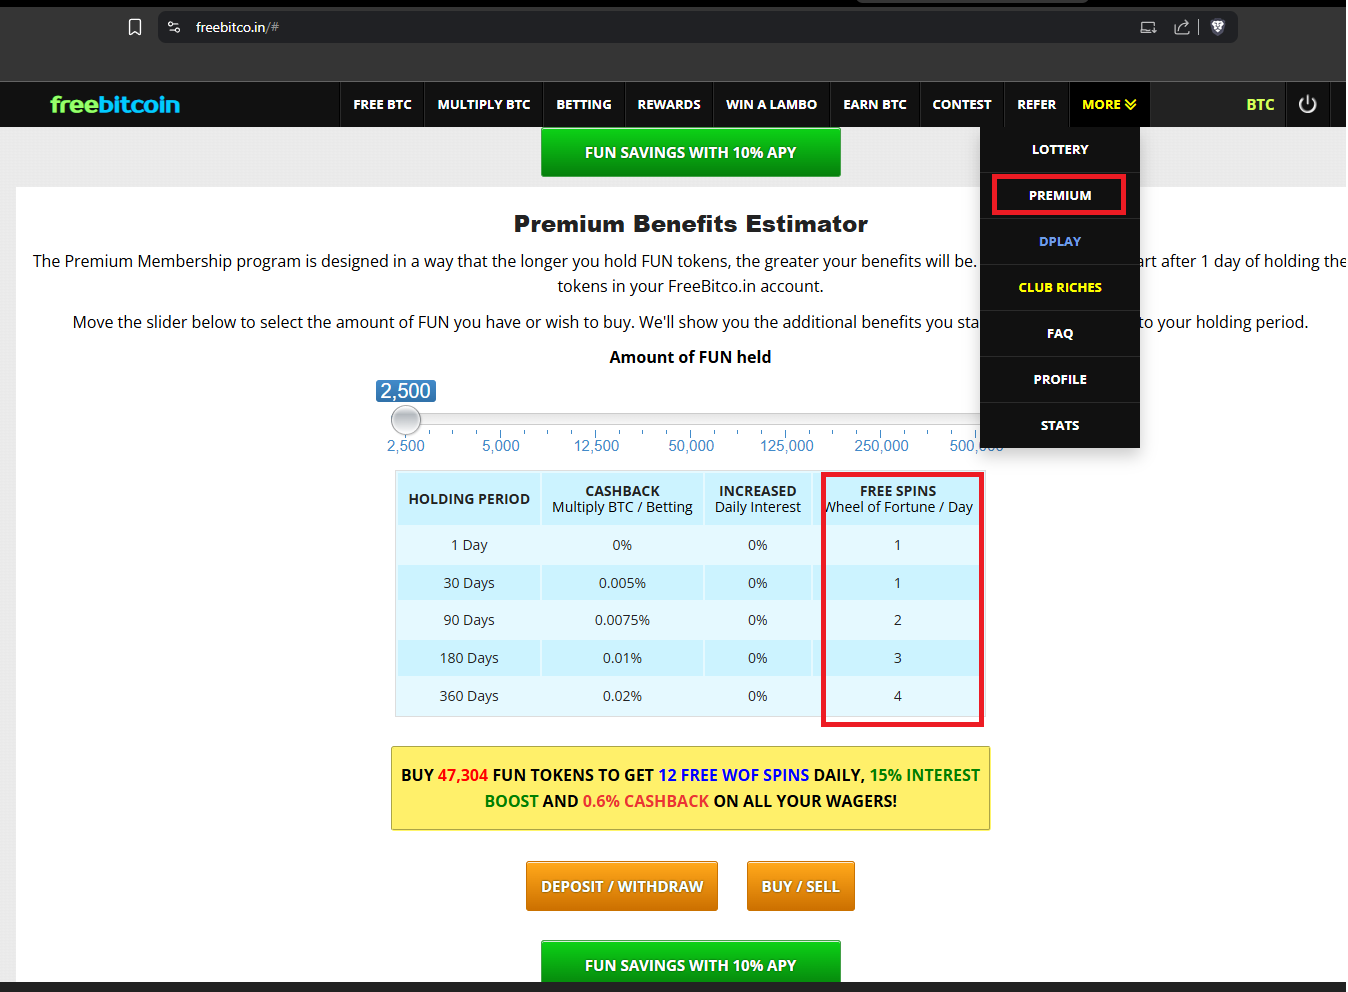
Task: Click the 360 Days row label
Action: pyautogui.click(x=469, y=696)
